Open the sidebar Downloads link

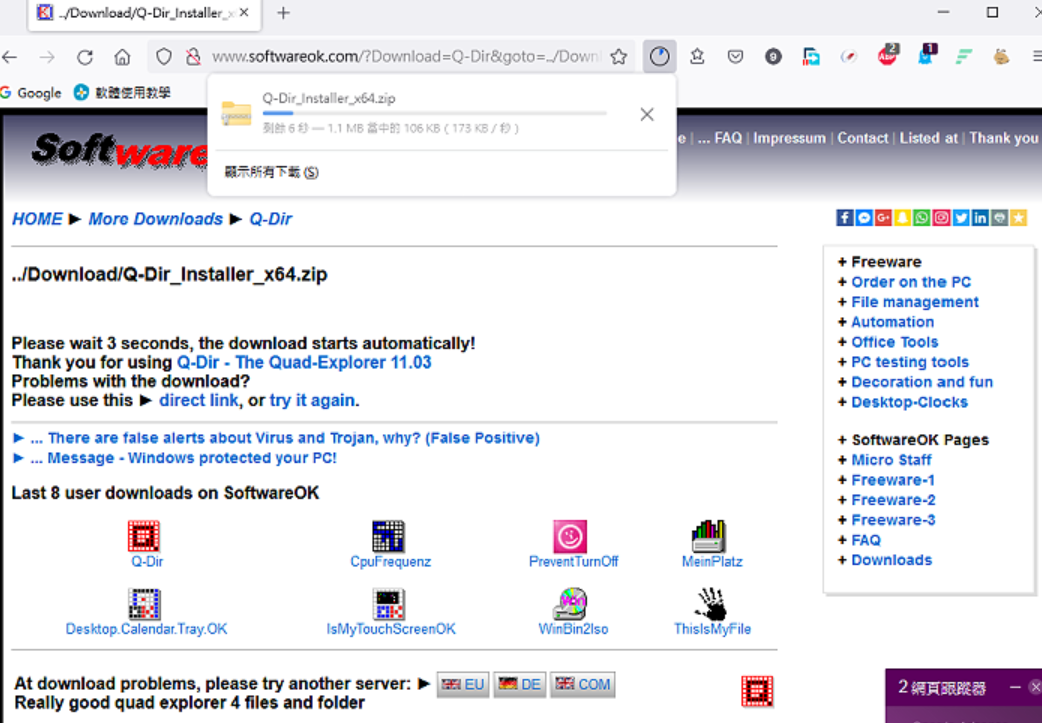pos(891,560)
